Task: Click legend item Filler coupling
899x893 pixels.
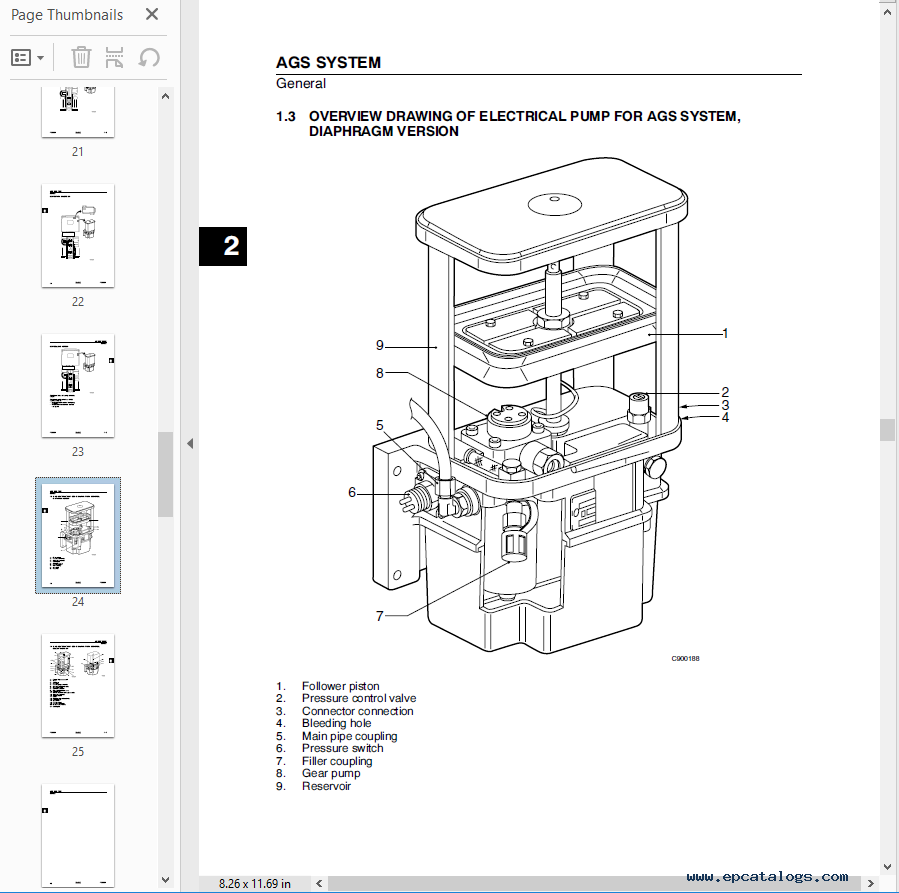Action: (x=337, y=761)
